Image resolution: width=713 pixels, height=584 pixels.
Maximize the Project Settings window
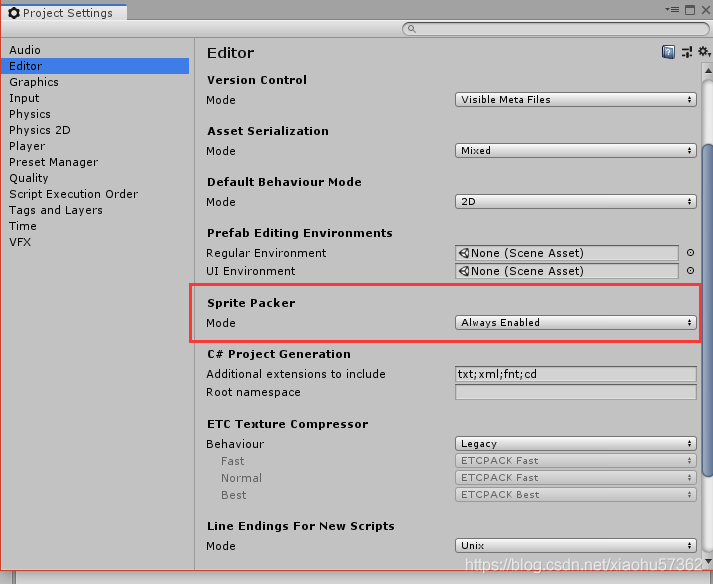(690, 10)
